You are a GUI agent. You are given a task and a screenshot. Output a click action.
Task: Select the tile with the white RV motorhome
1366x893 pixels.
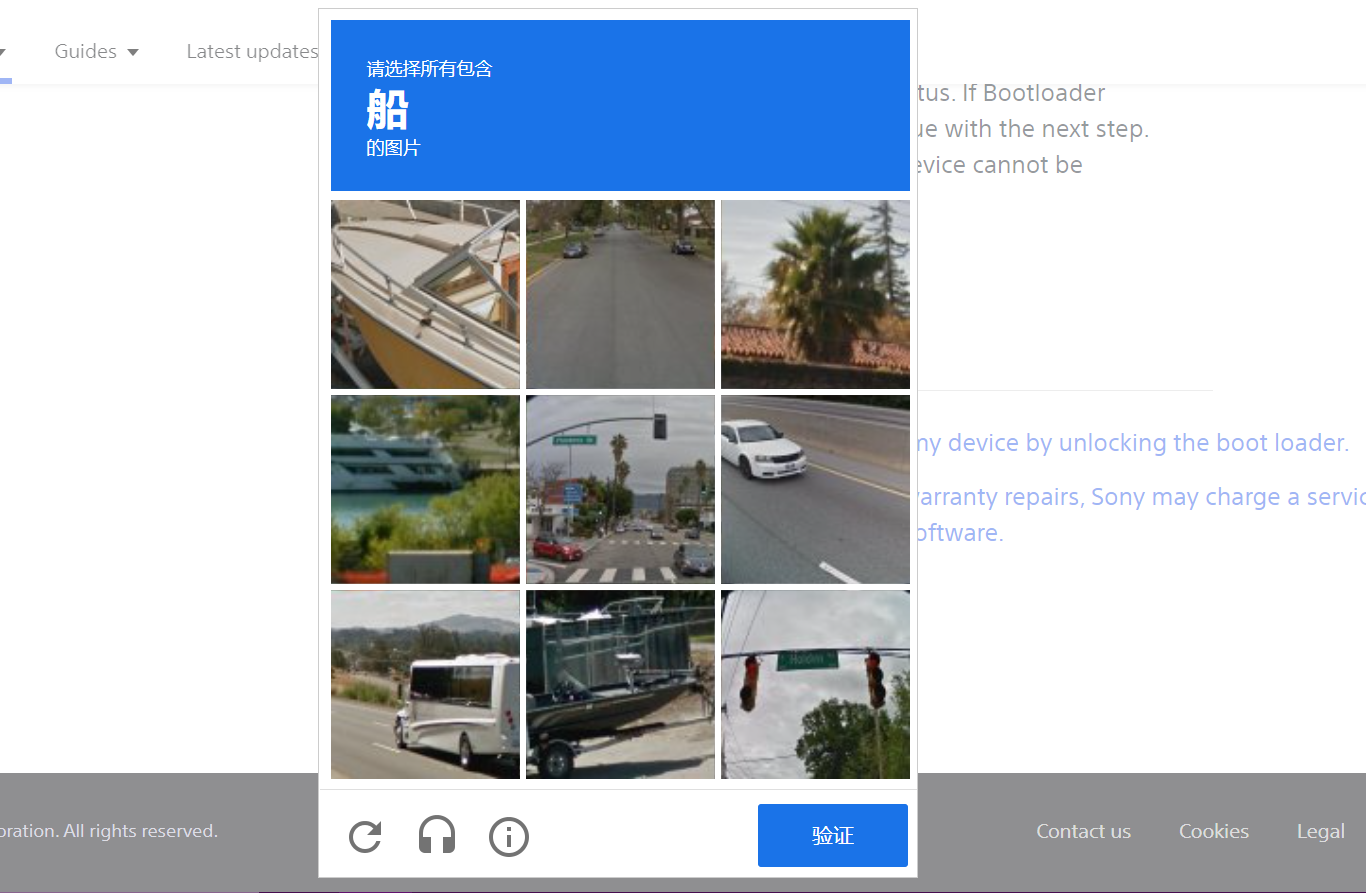pyautogui.click(x=425, y=684)
